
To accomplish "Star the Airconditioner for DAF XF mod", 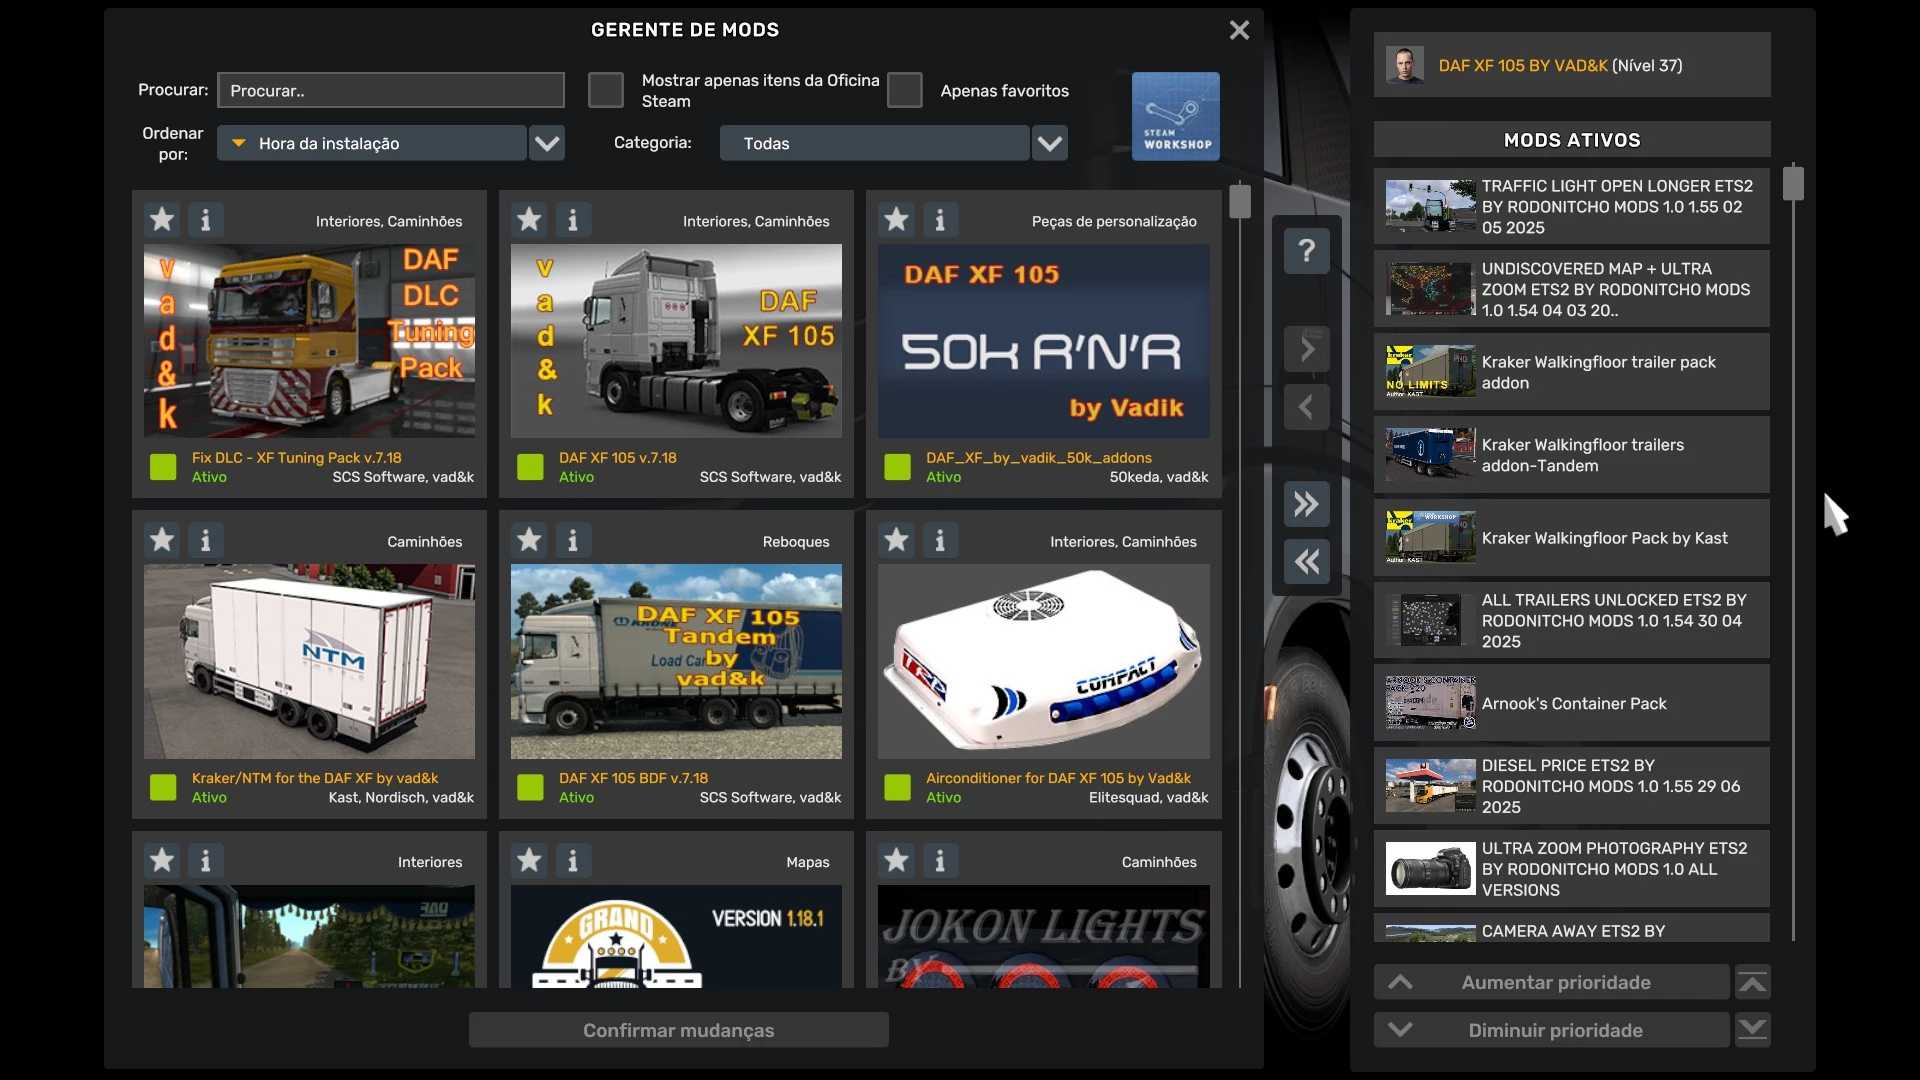I will click(896, 540).
